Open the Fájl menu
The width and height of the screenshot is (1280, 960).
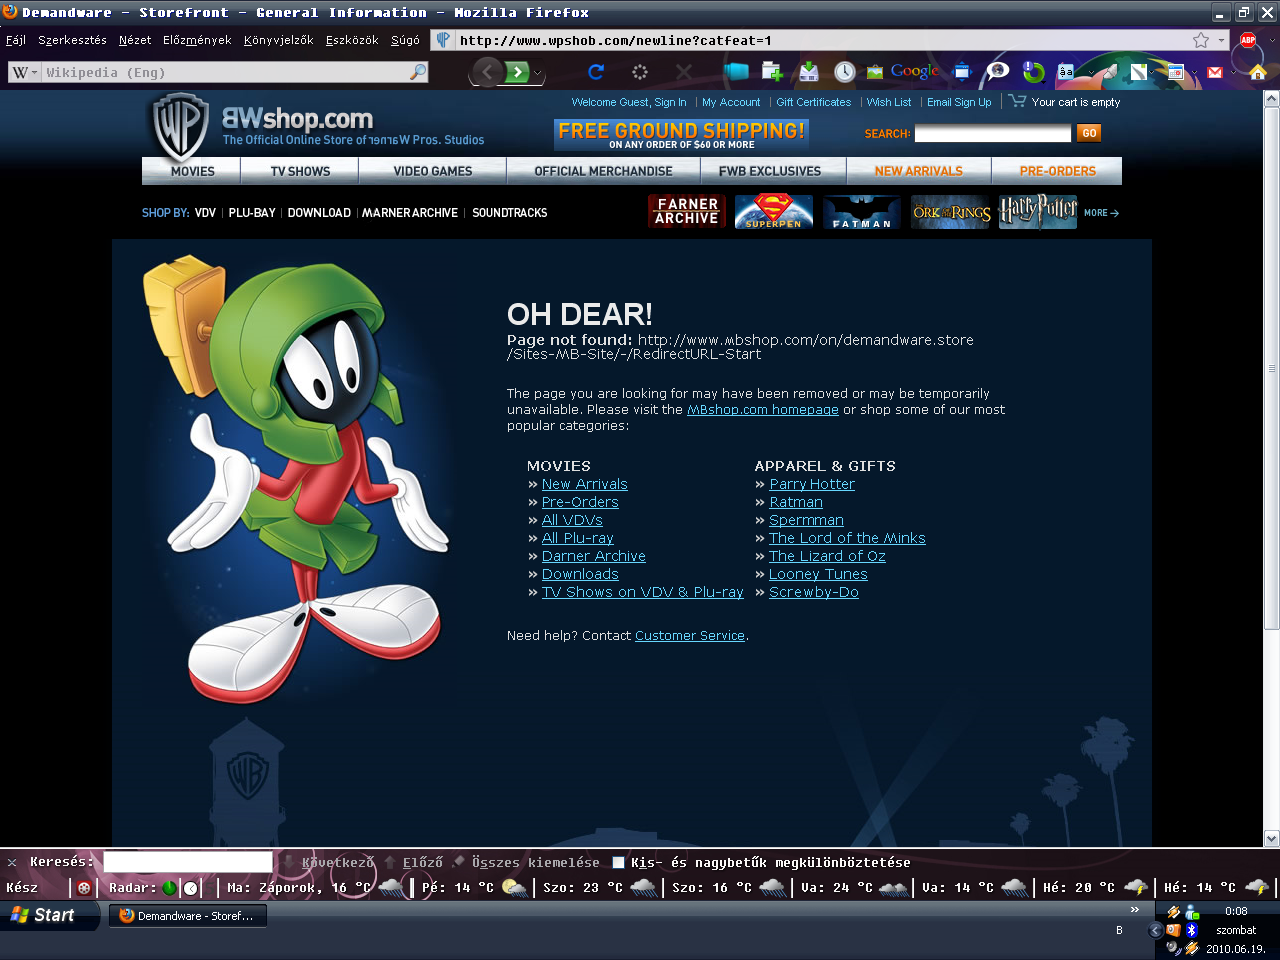(x=16, y=40)
